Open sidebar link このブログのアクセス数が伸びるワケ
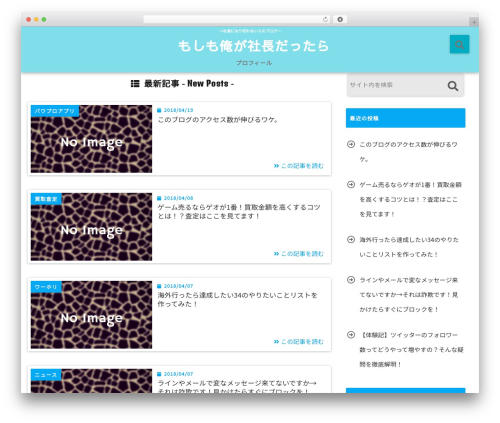Viewport: 500px width, 423px height. 408,152
